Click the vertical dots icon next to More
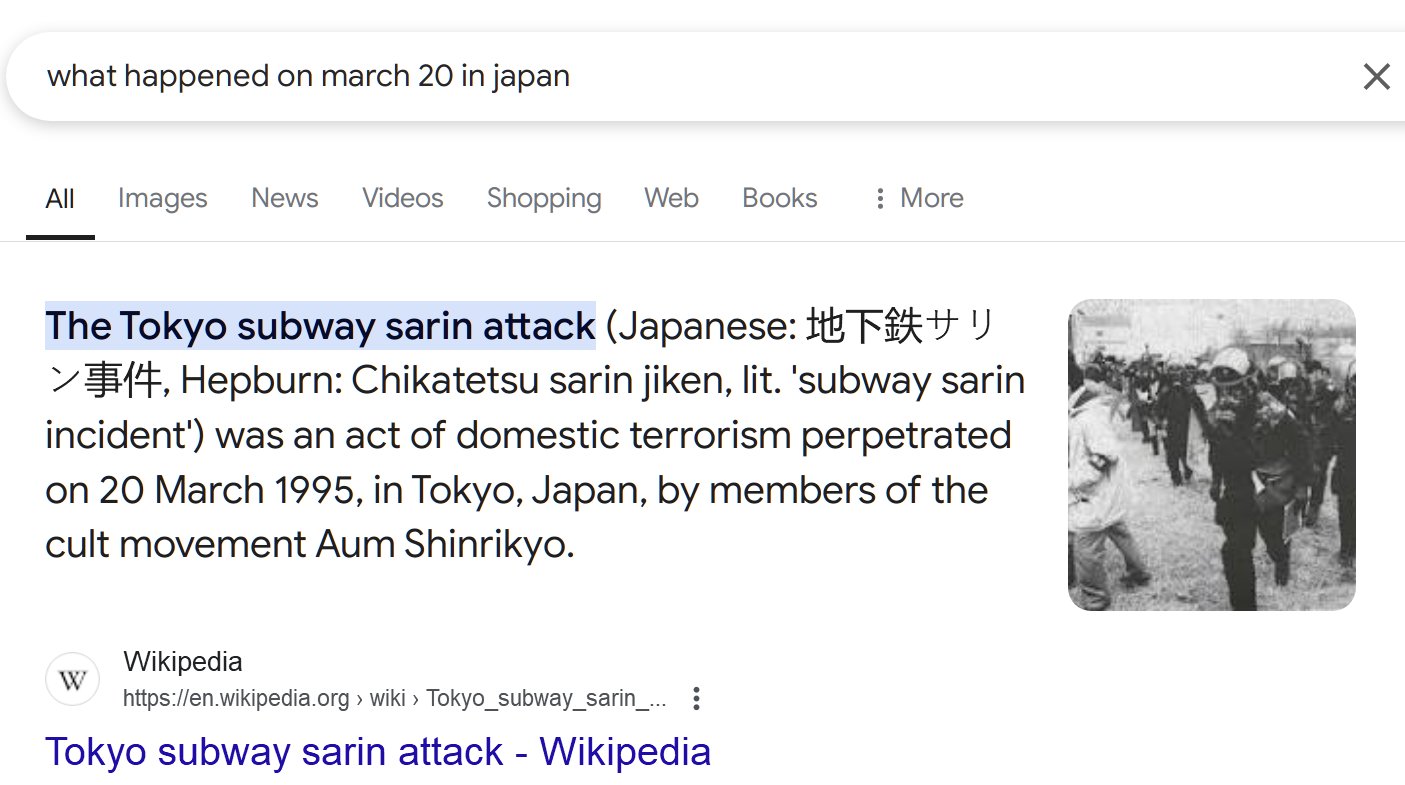 (x=880, y=198)
